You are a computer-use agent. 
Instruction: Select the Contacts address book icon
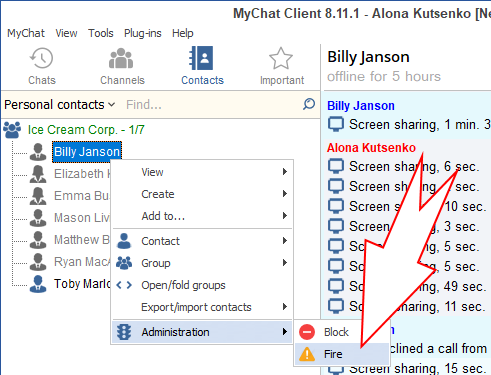[201, 58]
